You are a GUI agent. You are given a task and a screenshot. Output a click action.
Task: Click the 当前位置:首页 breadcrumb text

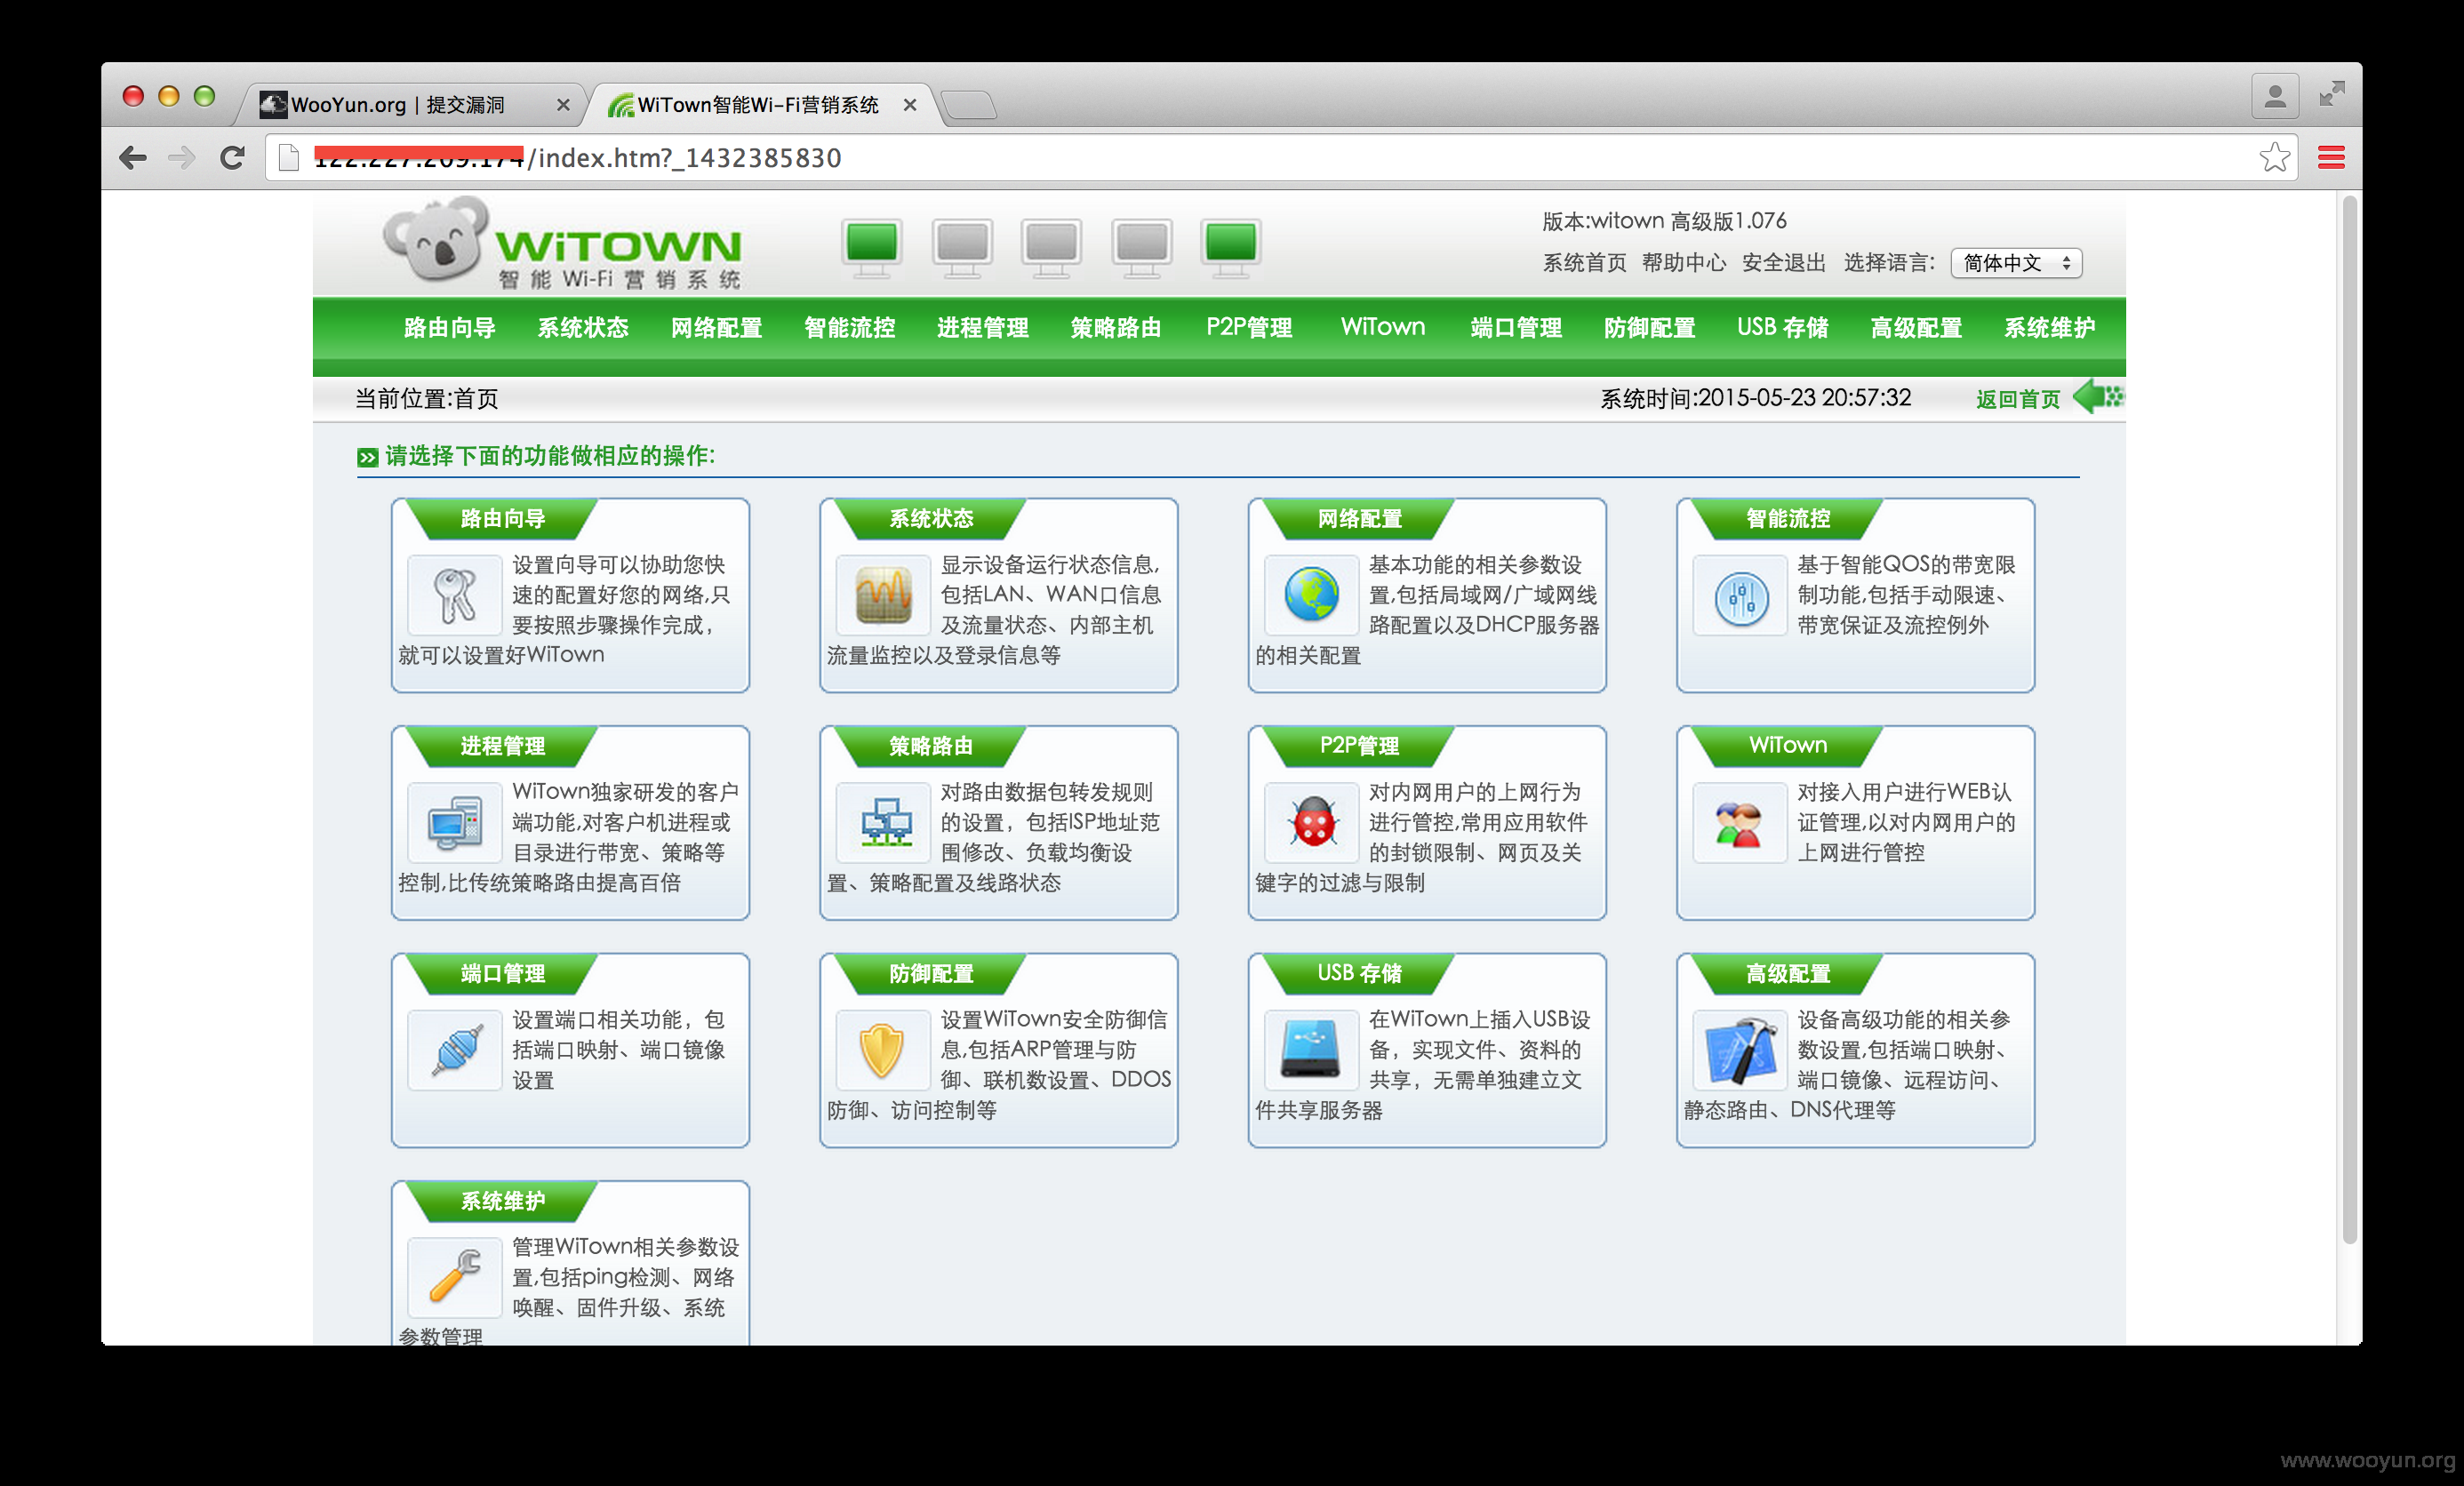coord(427,399)
